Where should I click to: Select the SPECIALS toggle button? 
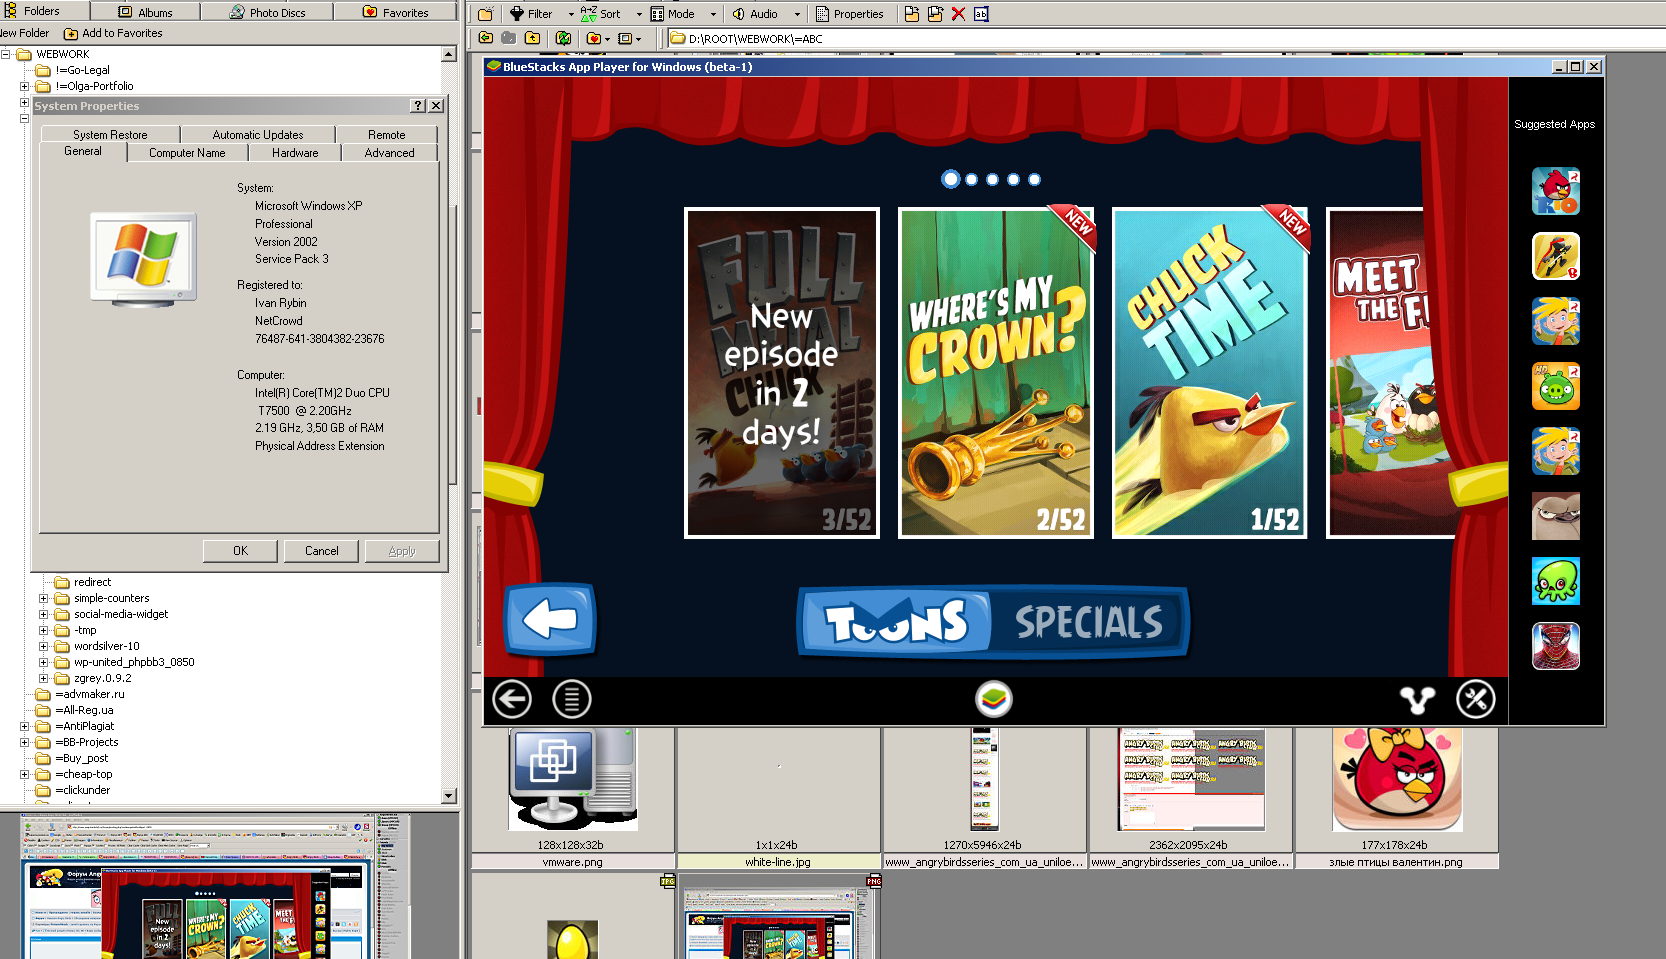click(1089, 622)
